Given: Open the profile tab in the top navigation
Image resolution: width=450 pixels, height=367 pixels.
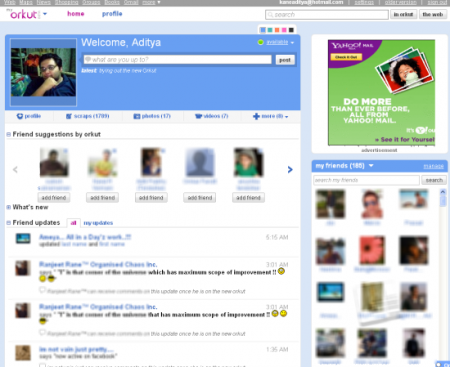Looking at the screenshot, I should point(112,14).
